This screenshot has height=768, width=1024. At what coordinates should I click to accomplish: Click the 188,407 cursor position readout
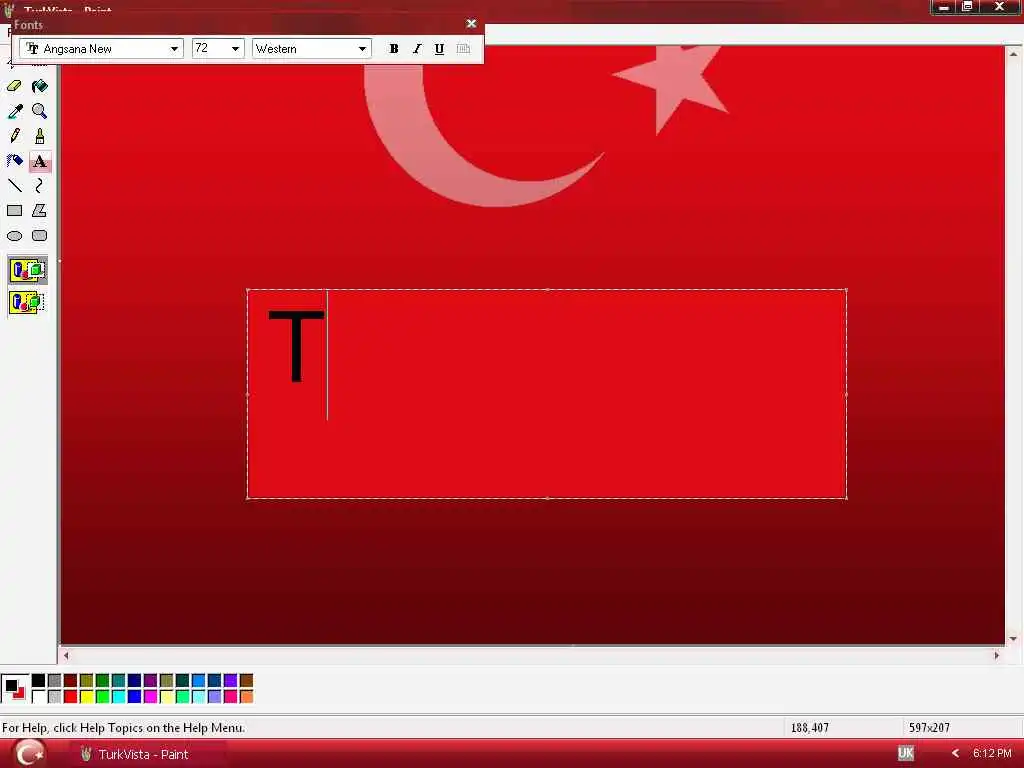click(809, 728)
